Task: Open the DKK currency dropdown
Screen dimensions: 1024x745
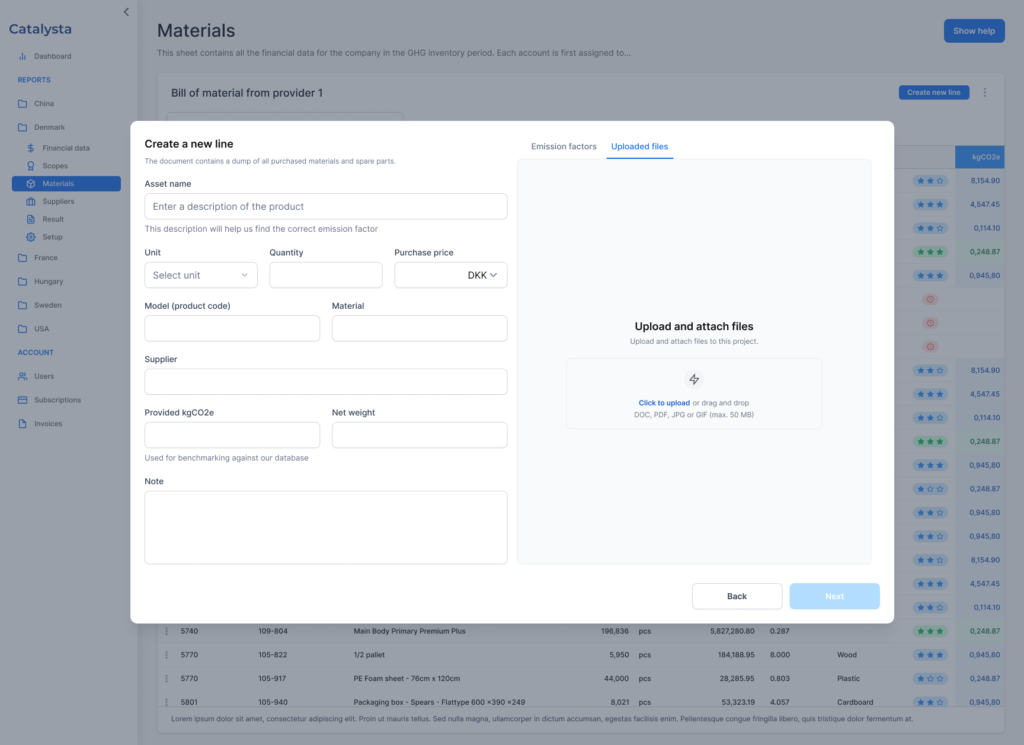Action: point(451,275)
